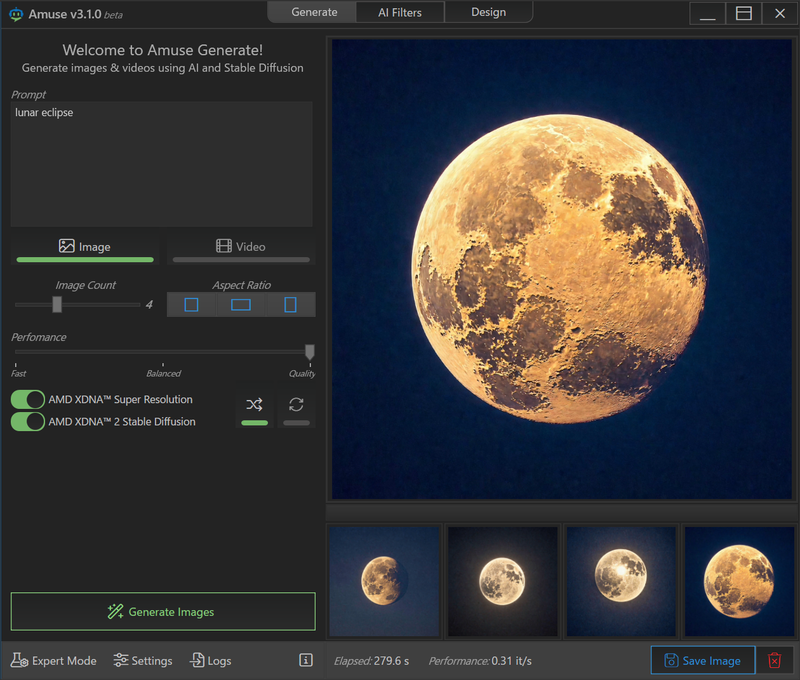Viewport: 800px width, 680px height.
Task: Open the Design tab
Action: 488,12
